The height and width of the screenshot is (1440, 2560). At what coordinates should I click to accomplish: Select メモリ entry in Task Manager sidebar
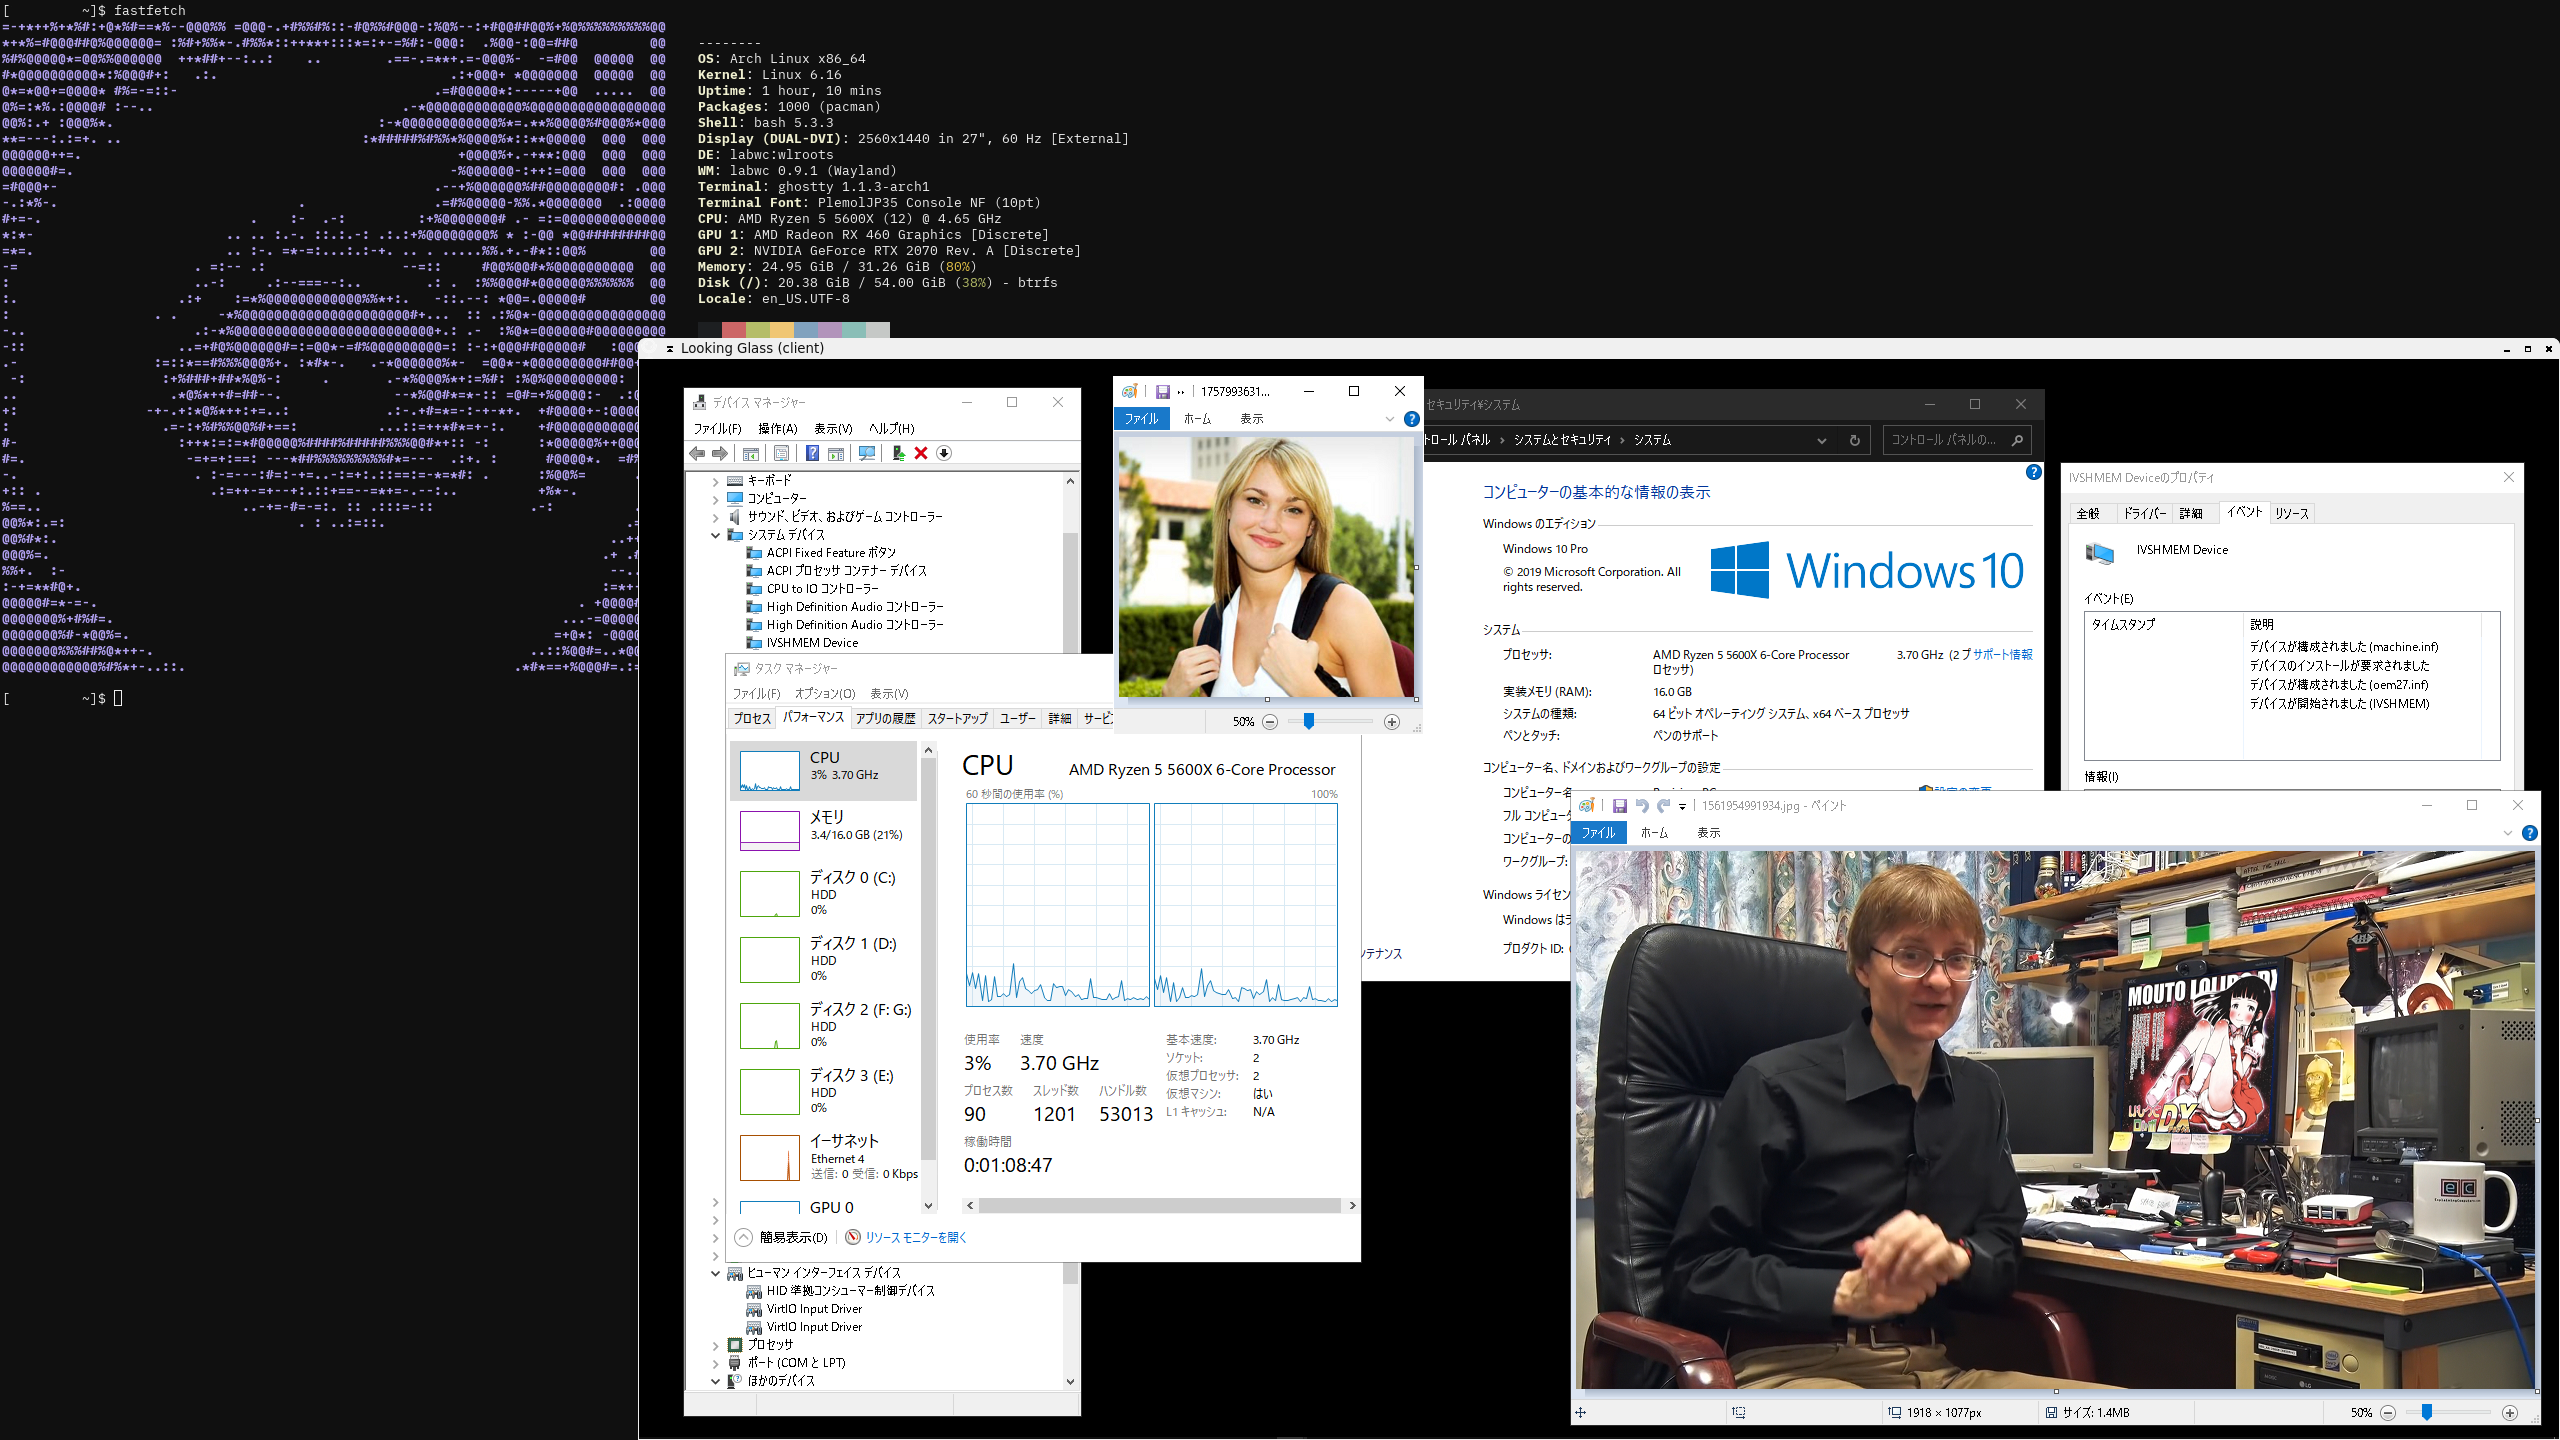tap(823, 830)
